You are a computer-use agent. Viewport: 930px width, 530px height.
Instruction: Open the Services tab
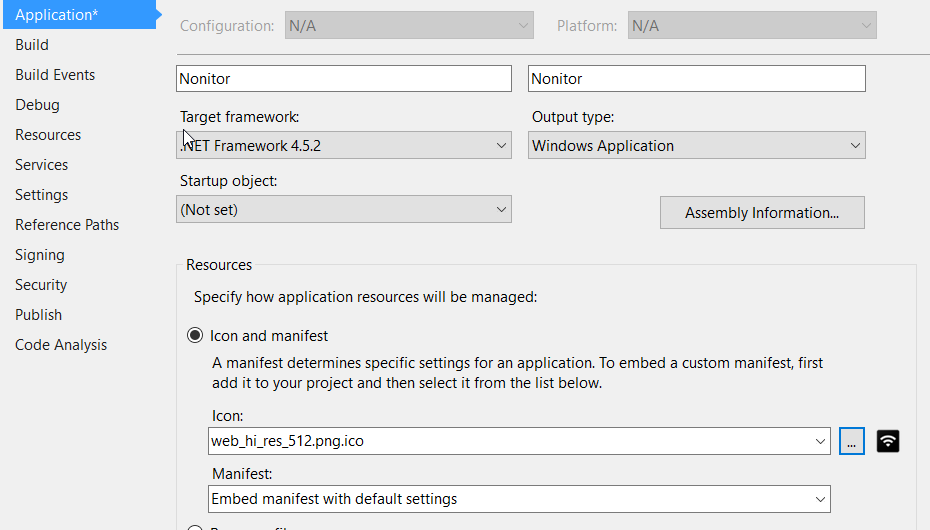pos(42,165)
